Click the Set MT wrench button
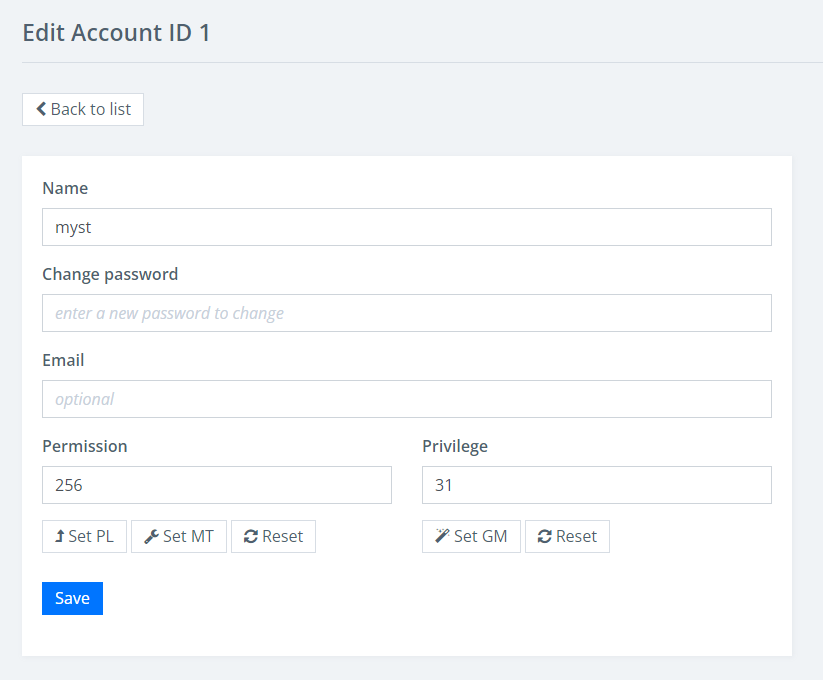Viewport: 823px width, 680px height. tap(179, 536)
